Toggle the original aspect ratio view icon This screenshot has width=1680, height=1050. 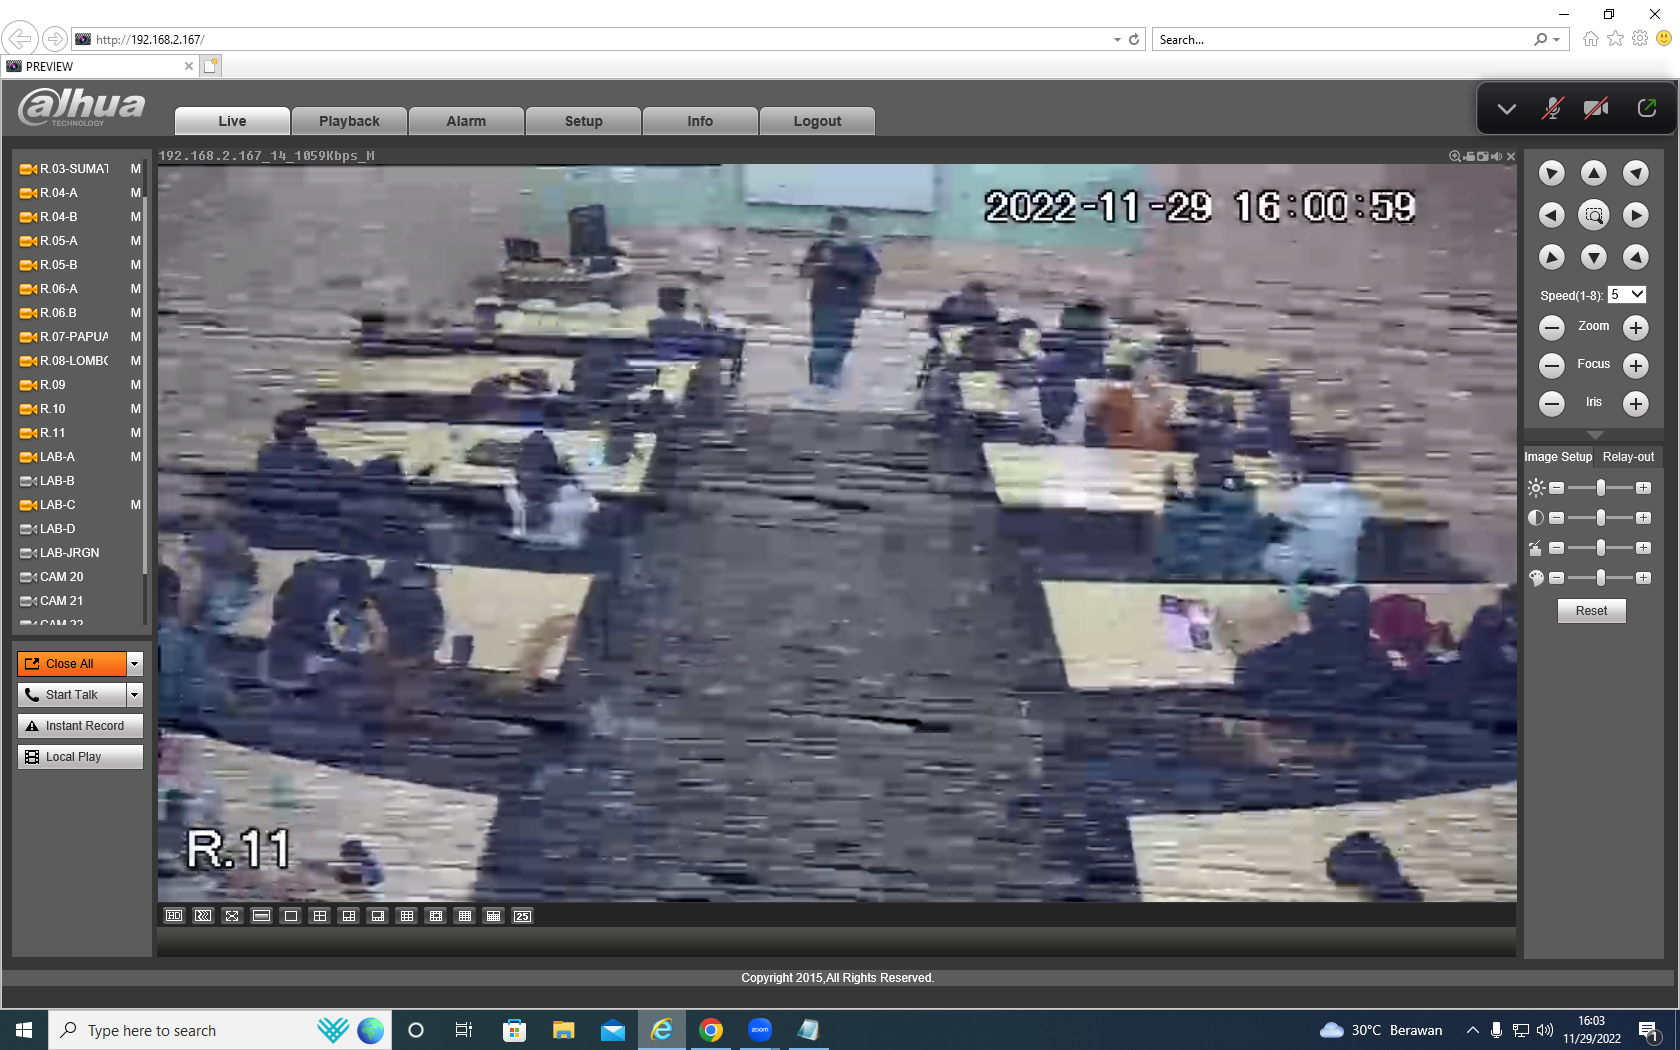coord(261,916)
